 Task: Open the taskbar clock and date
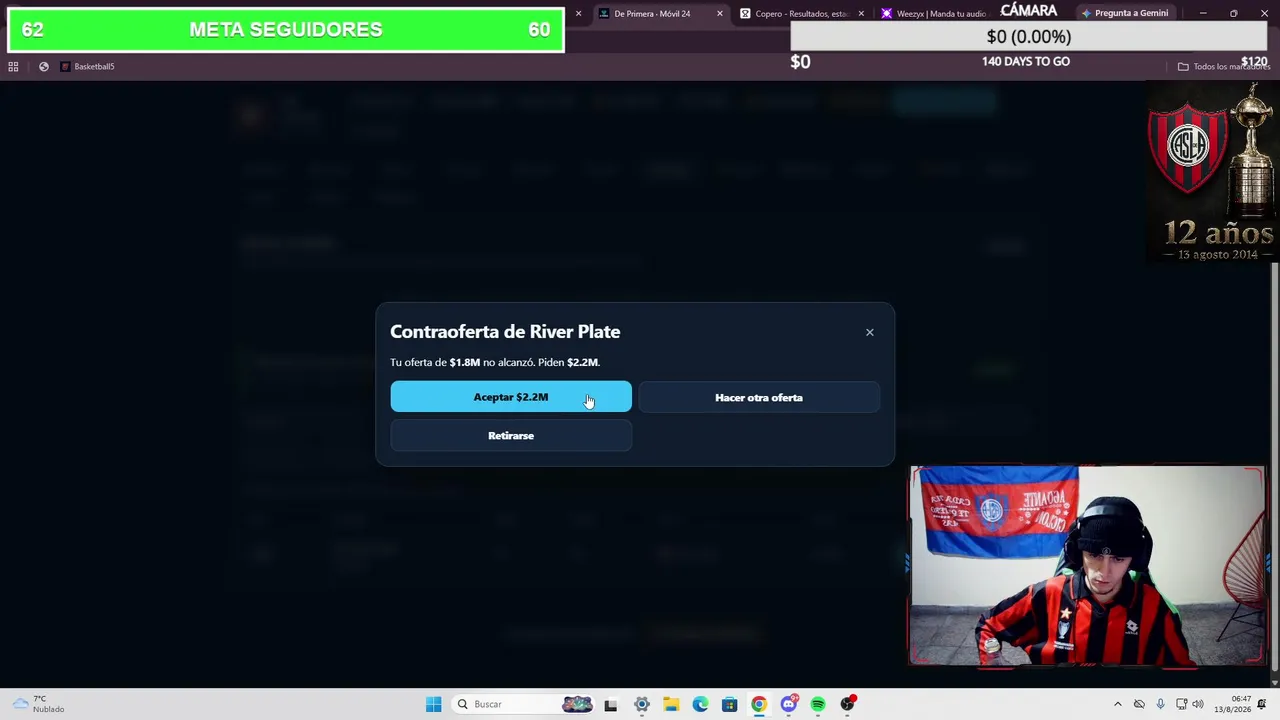tap(1232, 704)
